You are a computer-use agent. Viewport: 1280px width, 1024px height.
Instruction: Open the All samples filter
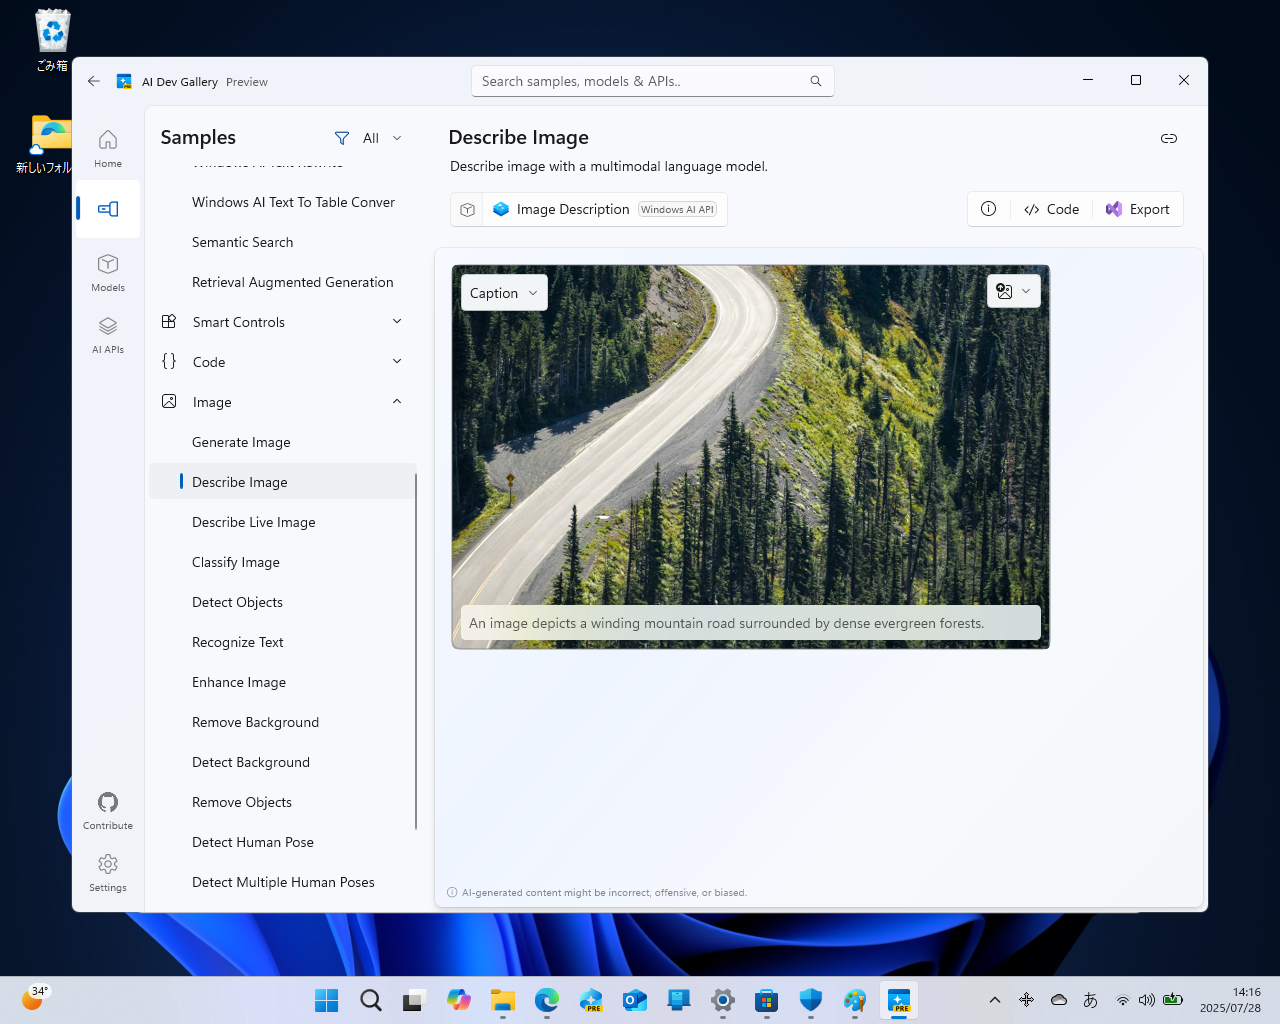click(x=368, y=138)
